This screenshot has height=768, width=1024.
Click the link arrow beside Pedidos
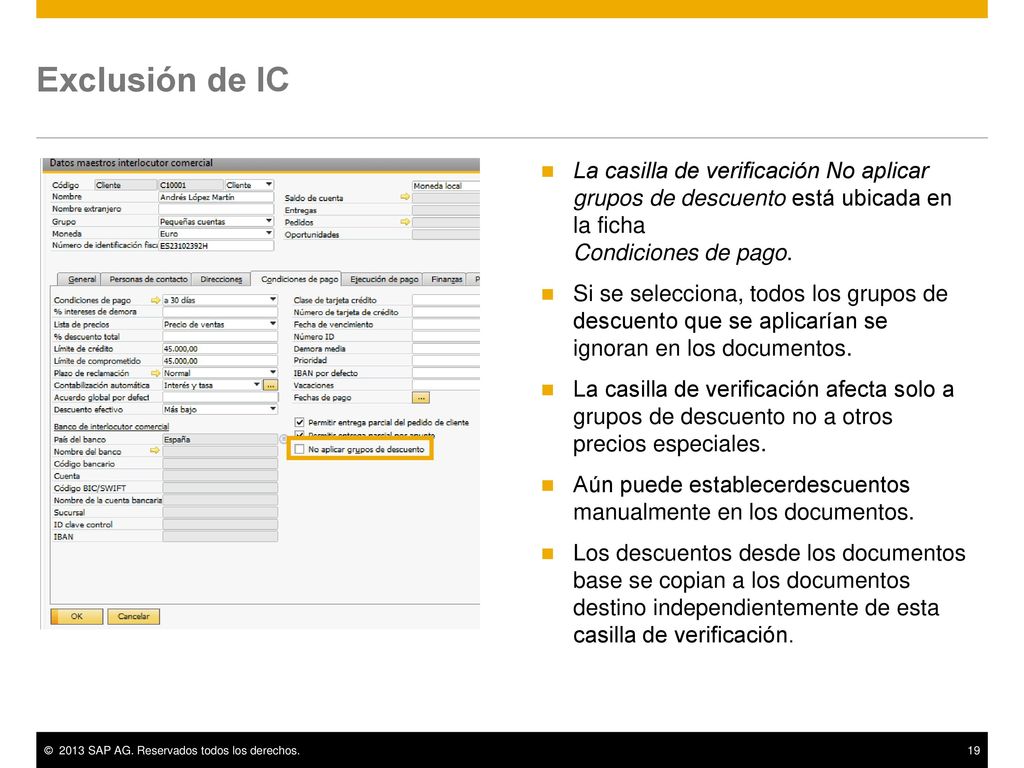(405, 222)
